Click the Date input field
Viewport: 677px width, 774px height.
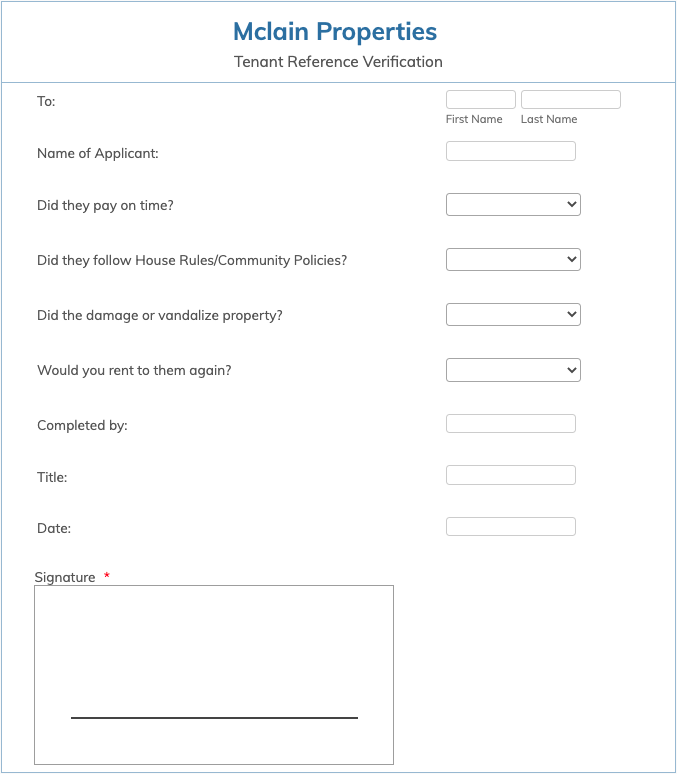(511, 527)
